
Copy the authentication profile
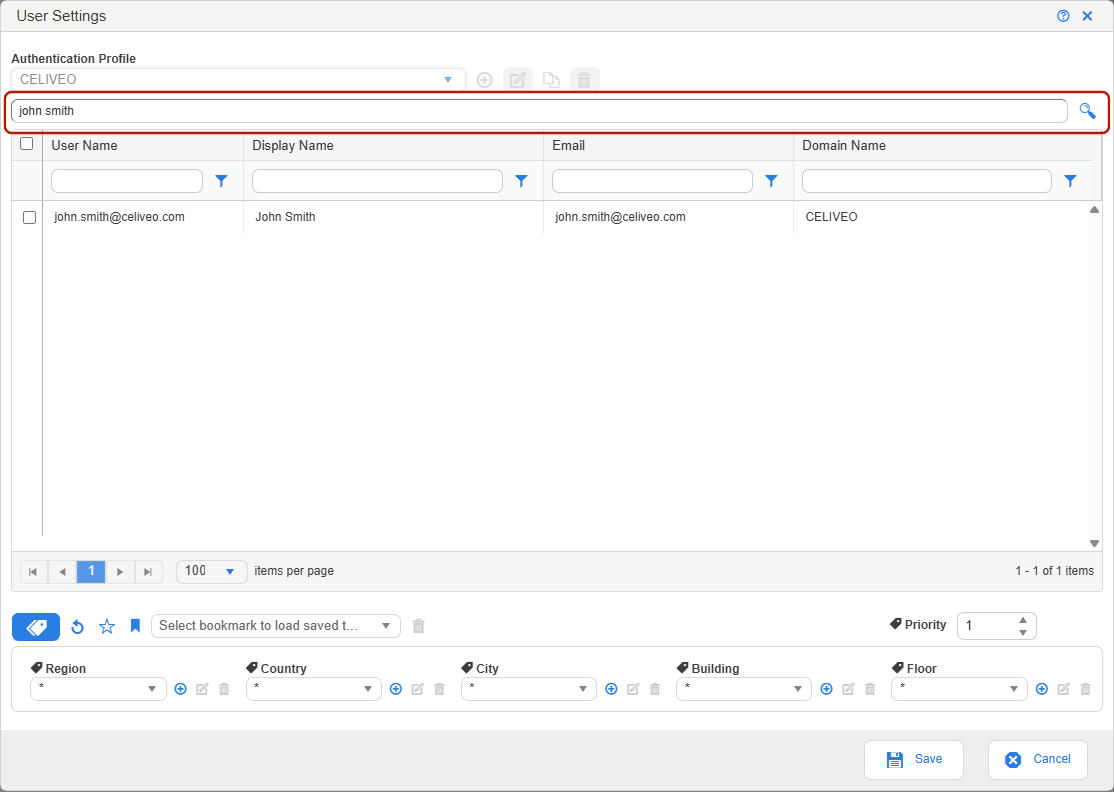point(551,80)
